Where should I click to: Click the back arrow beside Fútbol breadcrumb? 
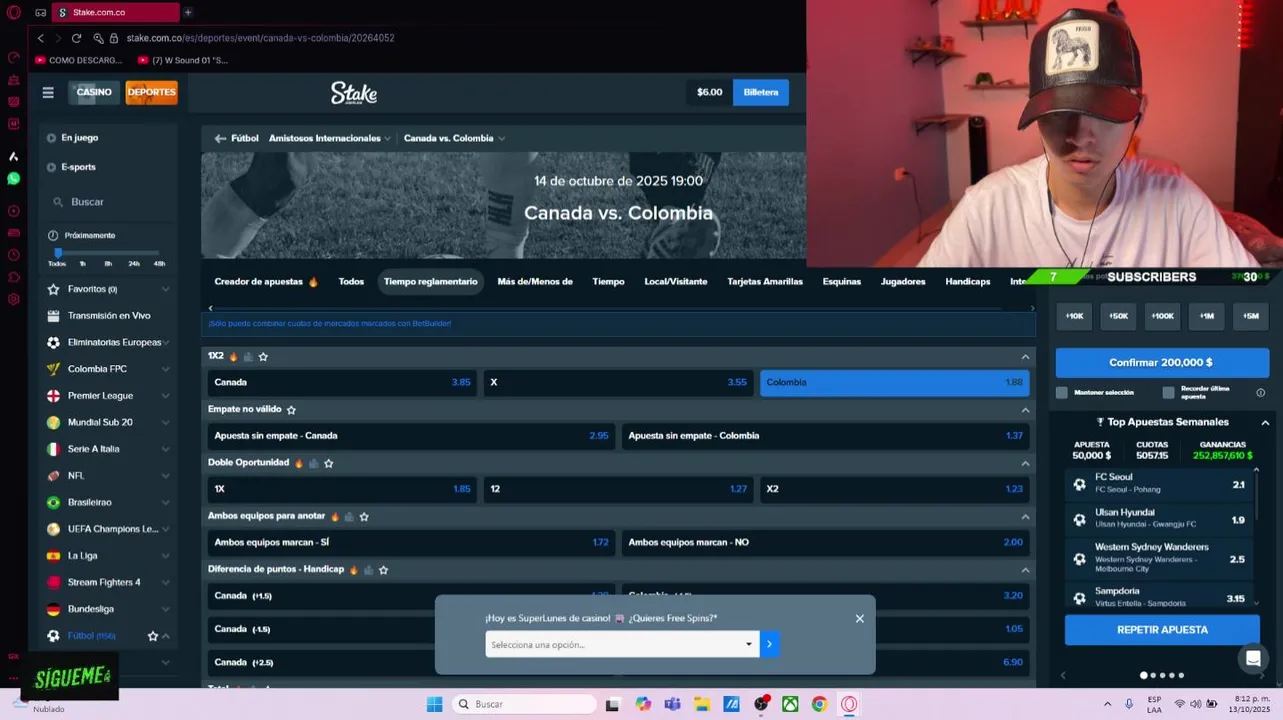click(220, 138)
